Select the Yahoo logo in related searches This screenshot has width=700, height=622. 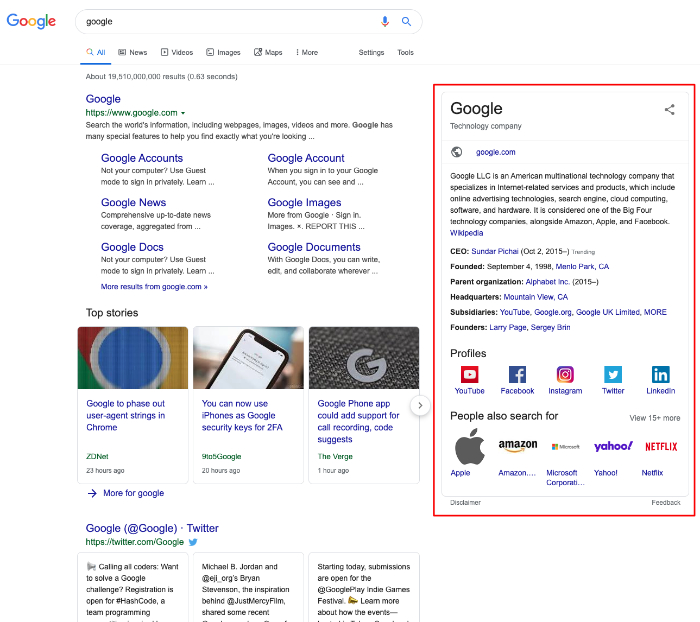(x=613, y=446)
